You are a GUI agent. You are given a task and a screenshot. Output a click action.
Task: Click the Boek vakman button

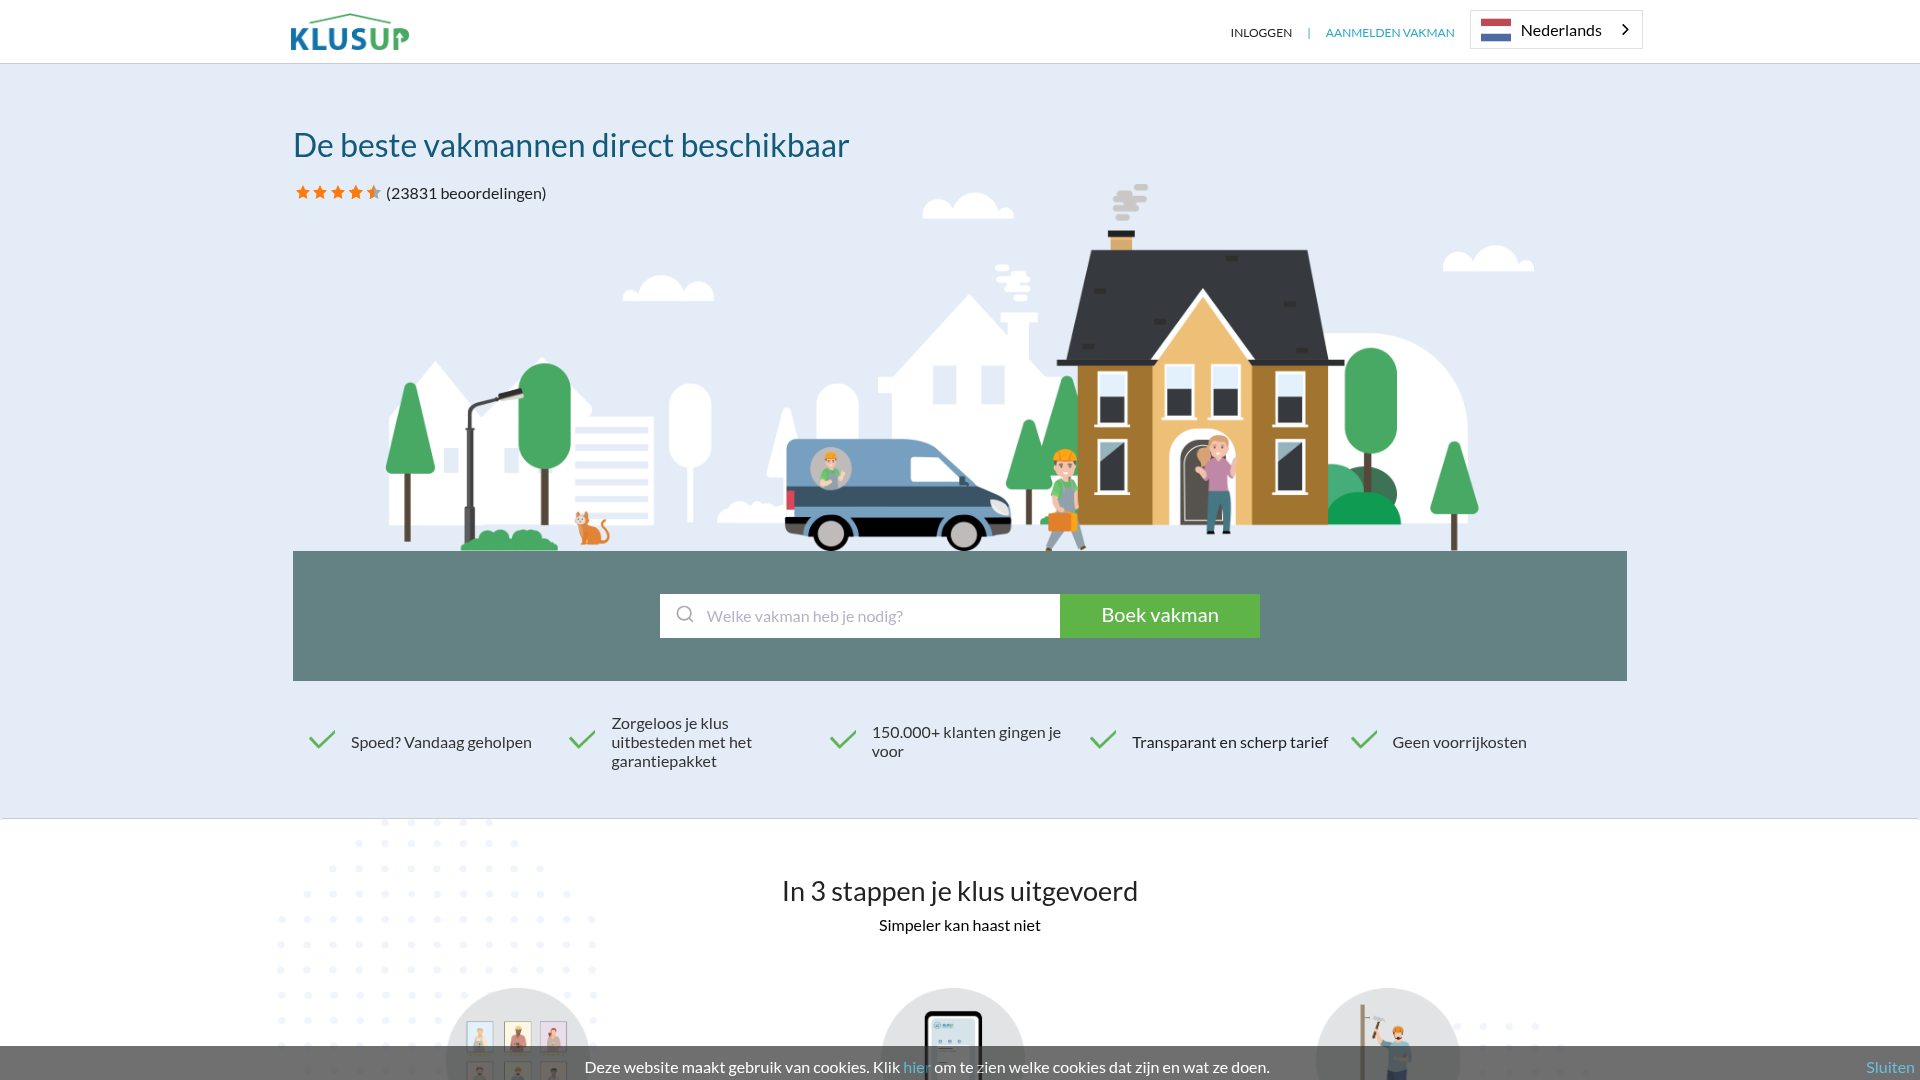pos(1160,616)
